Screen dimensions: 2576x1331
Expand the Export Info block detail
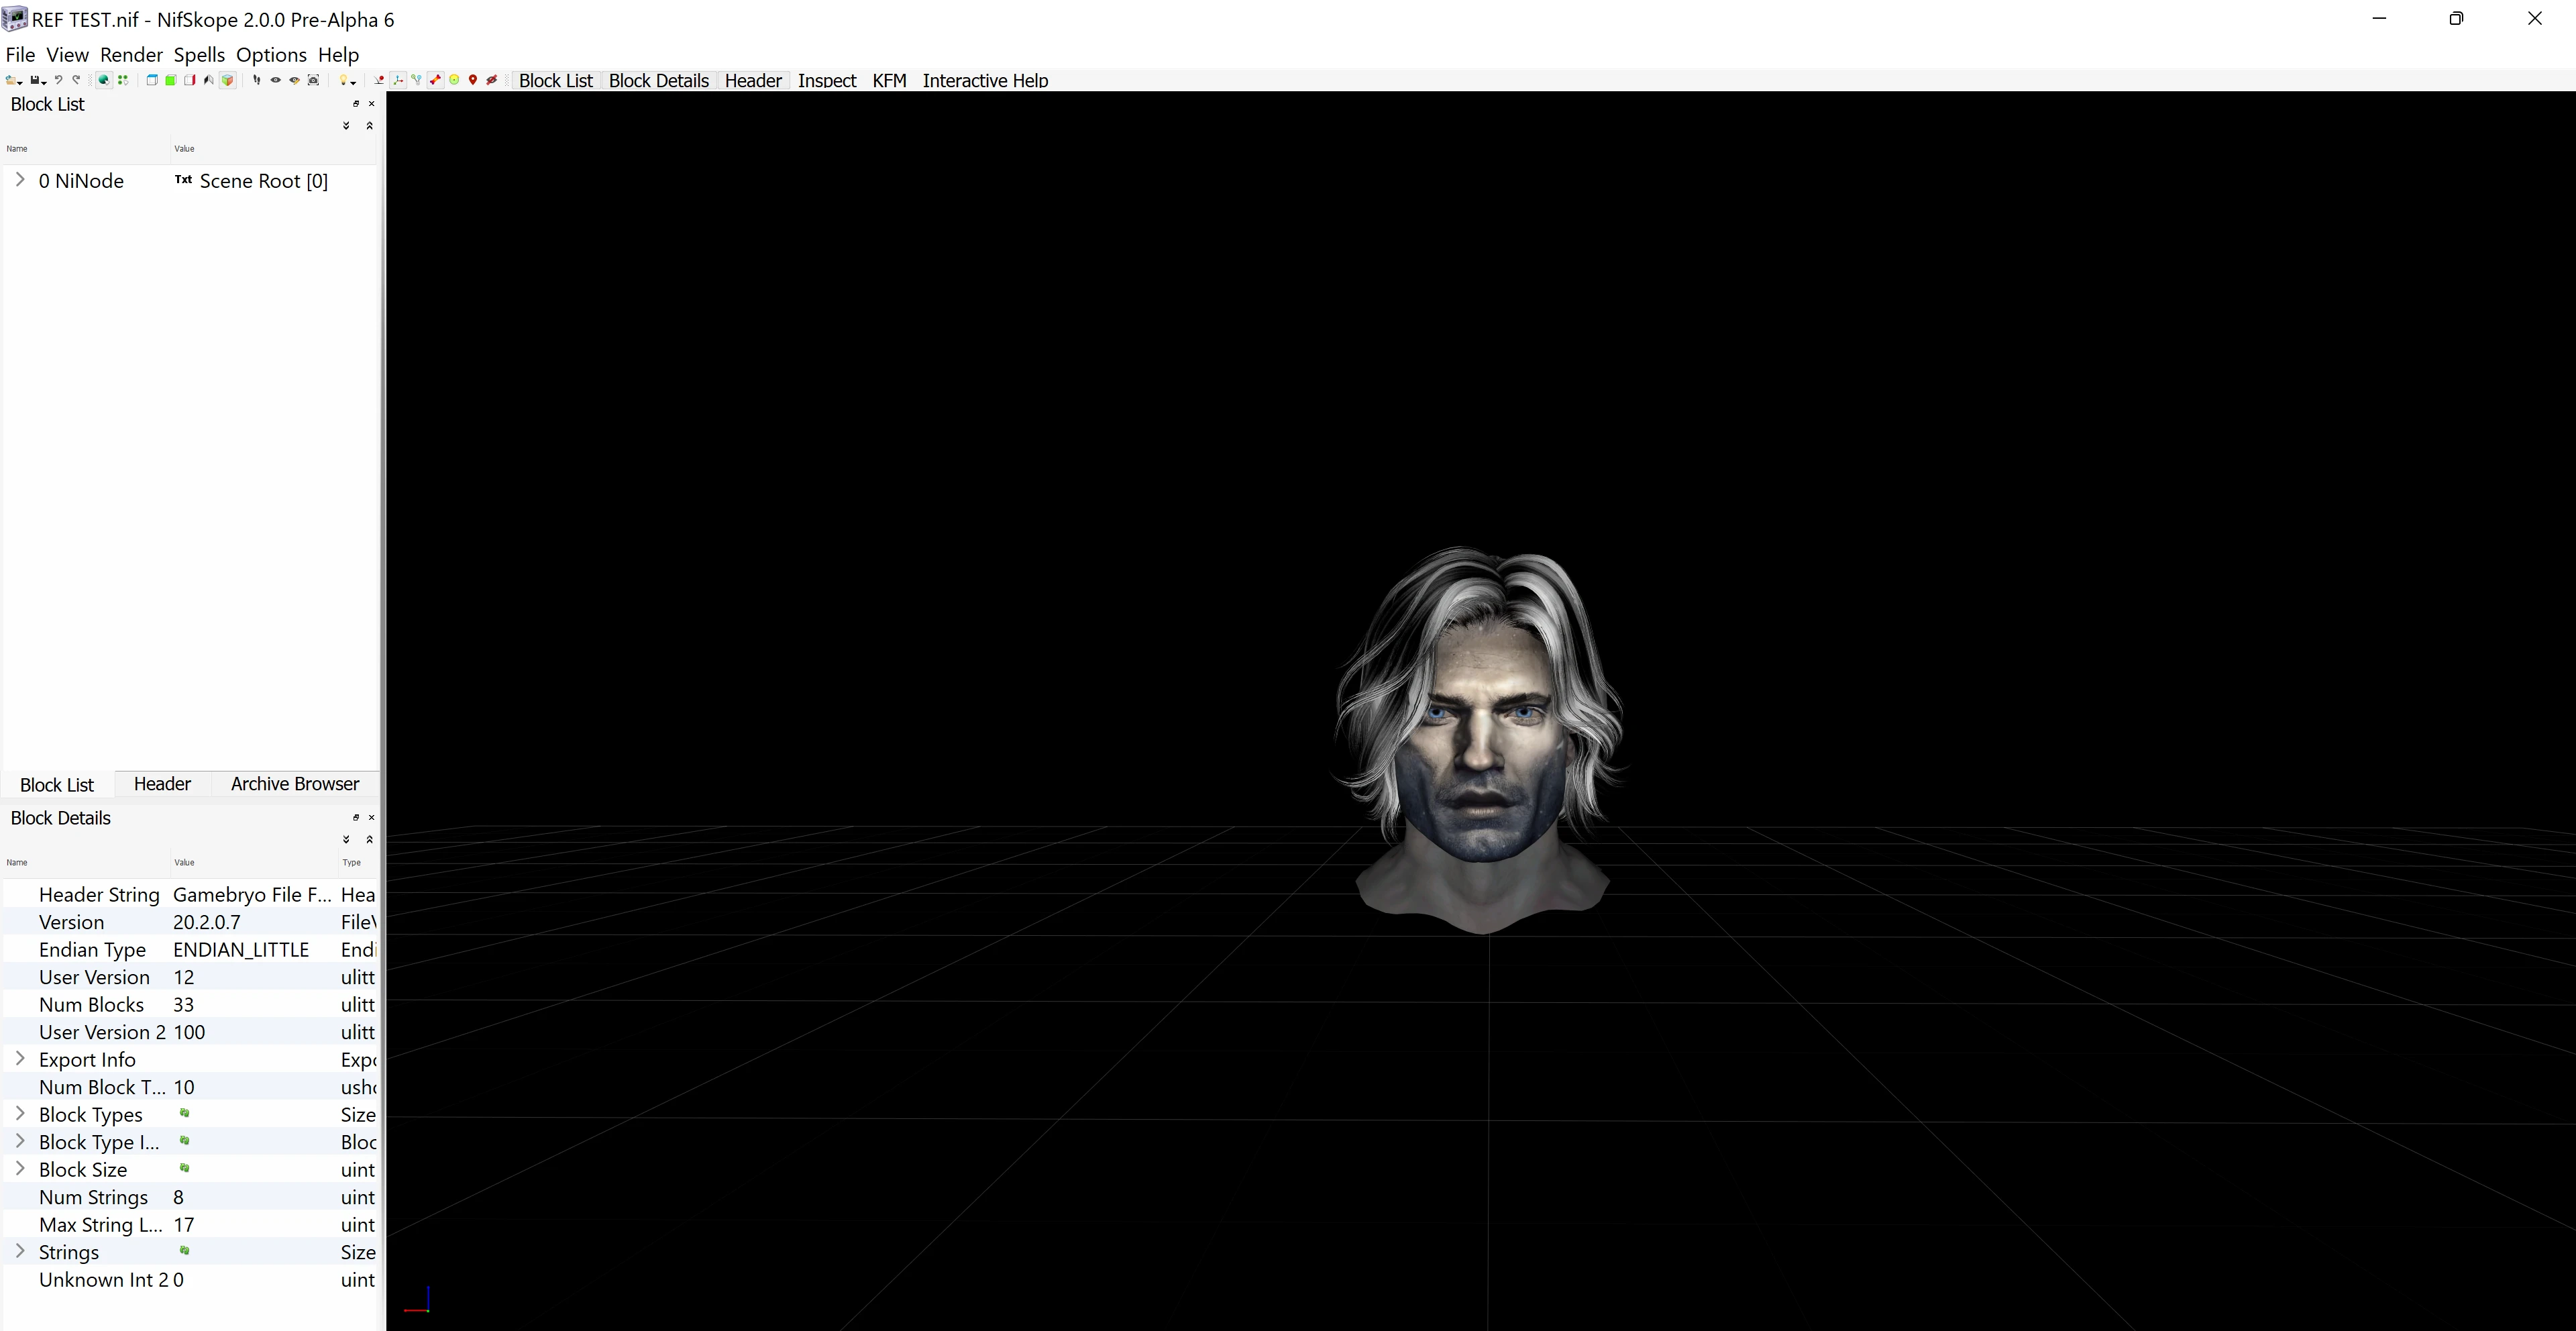coord(19,1058)
